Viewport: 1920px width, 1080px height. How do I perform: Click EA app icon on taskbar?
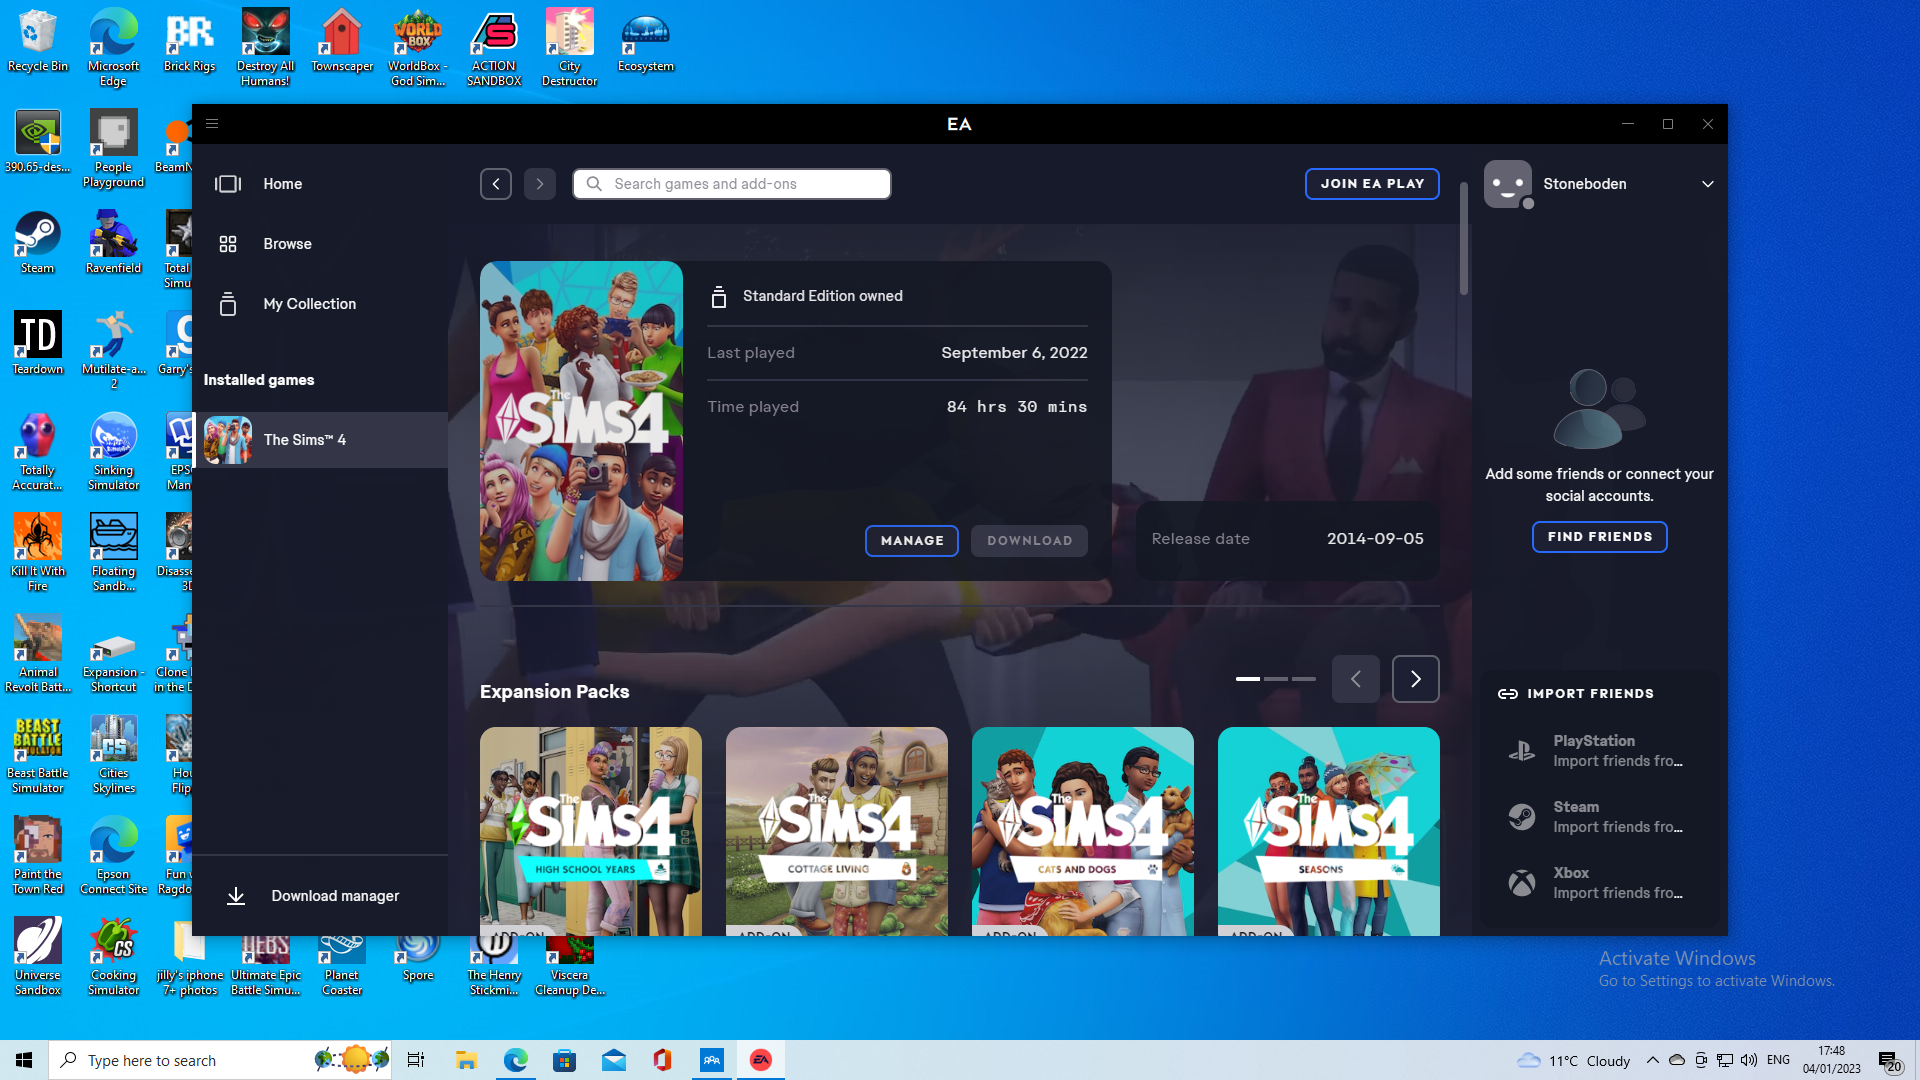coord(761,1060)
